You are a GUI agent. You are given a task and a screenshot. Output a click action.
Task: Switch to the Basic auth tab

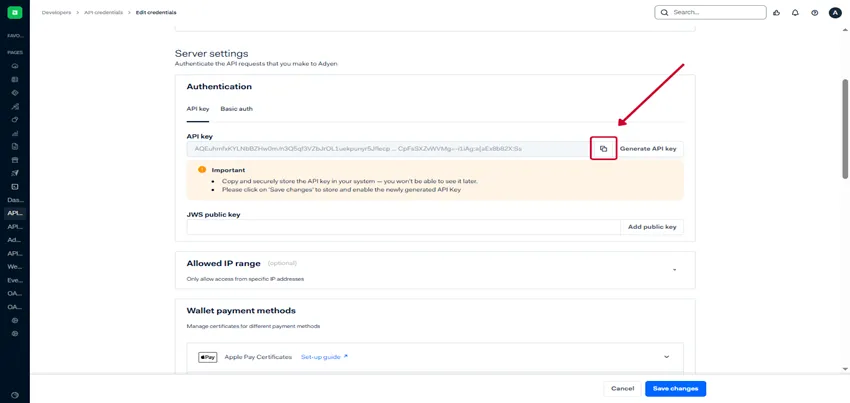click(236, 108)
